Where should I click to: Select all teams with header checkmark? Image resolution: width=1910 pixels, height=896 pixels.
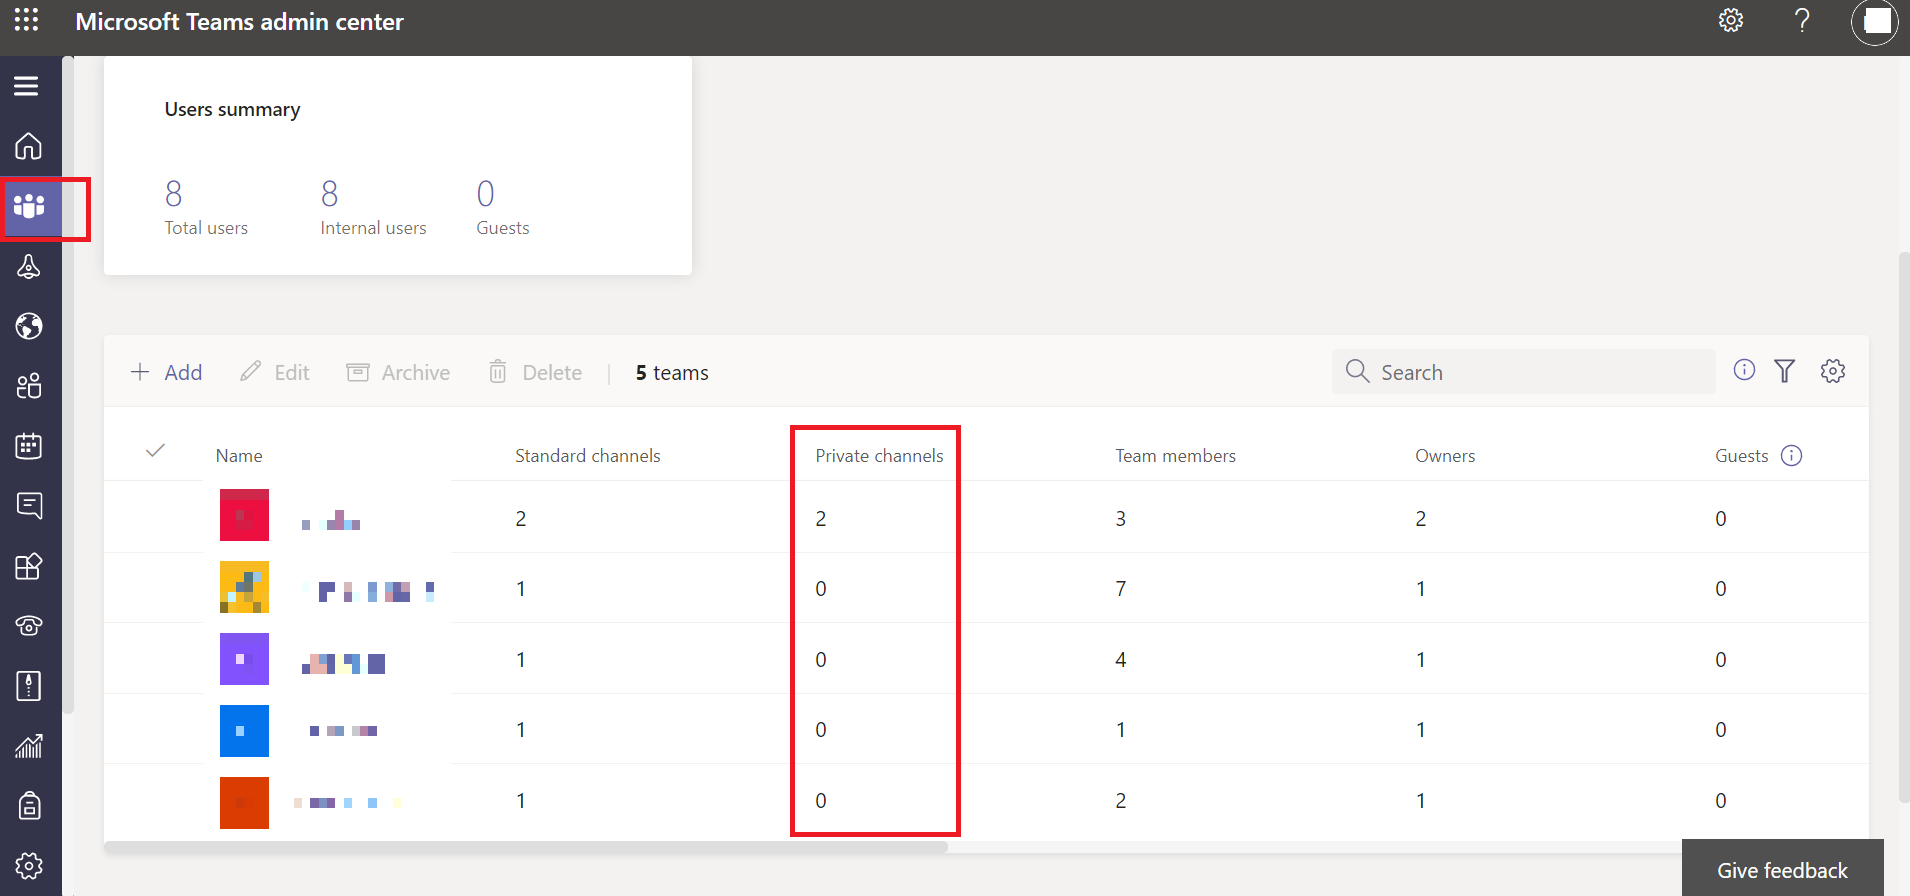pos(155,451)
